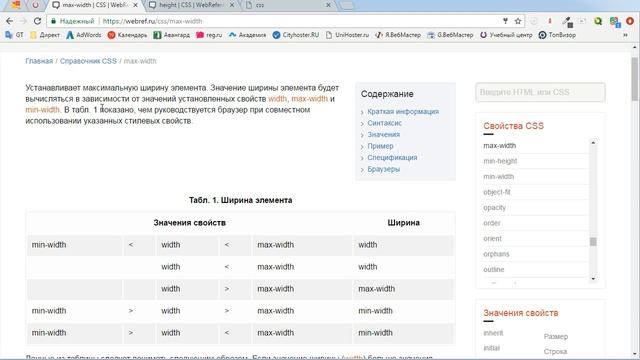
Task: Follow the orange min-width link in the paragraph
Action: (x=42, y=110)
